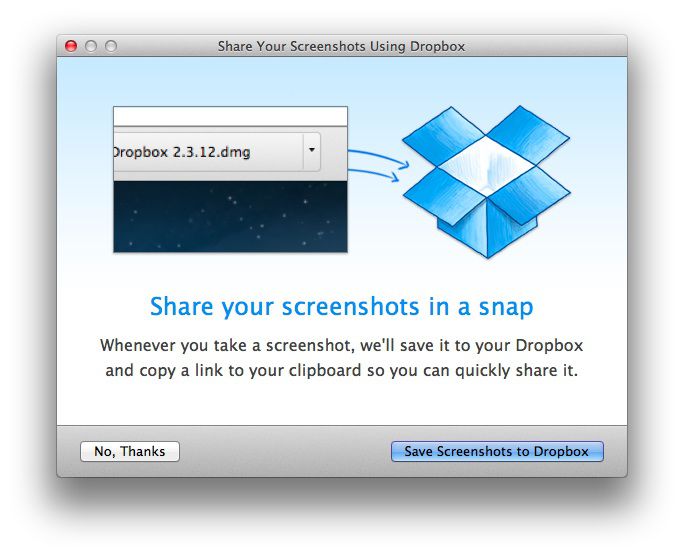Image resolution: width=684 pixels, height=556 pixels.
Task: Click the blue Dropbox box logo
Action: (x=486, y=181)
